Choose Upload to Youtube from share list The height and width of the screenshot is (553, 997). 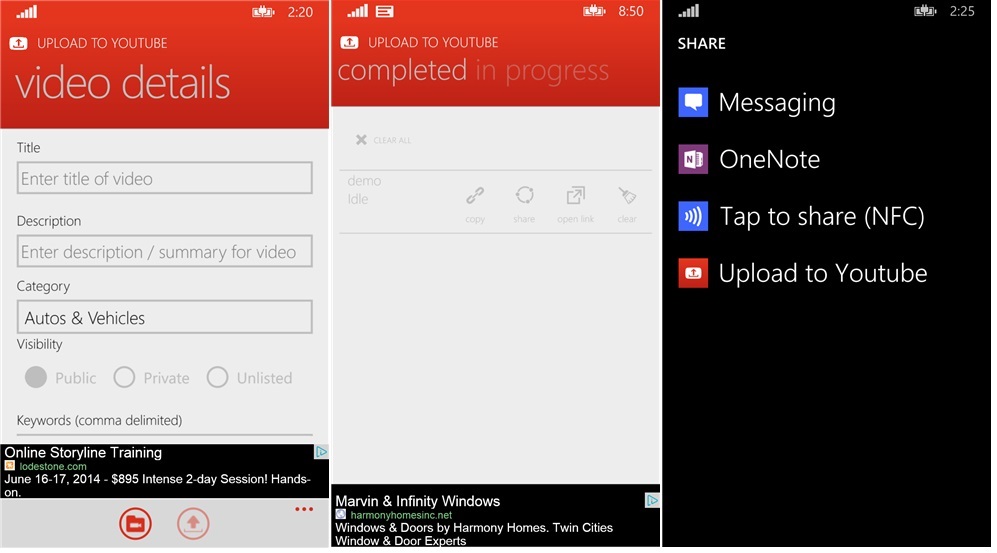pos(822,274)
